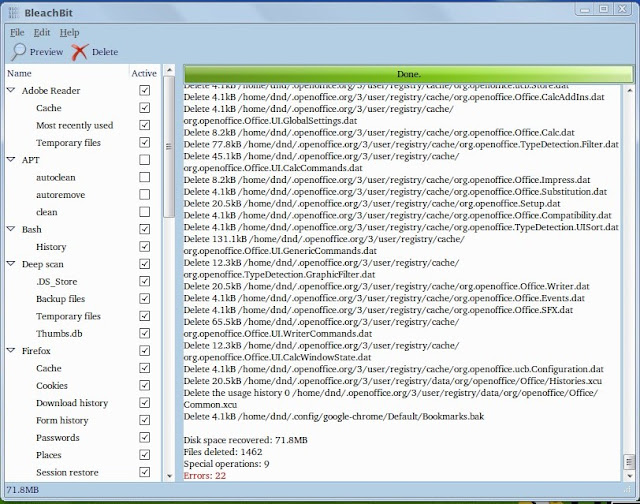Click the cleaner list scrollbar thumb
640x504 pixels.
169,147
